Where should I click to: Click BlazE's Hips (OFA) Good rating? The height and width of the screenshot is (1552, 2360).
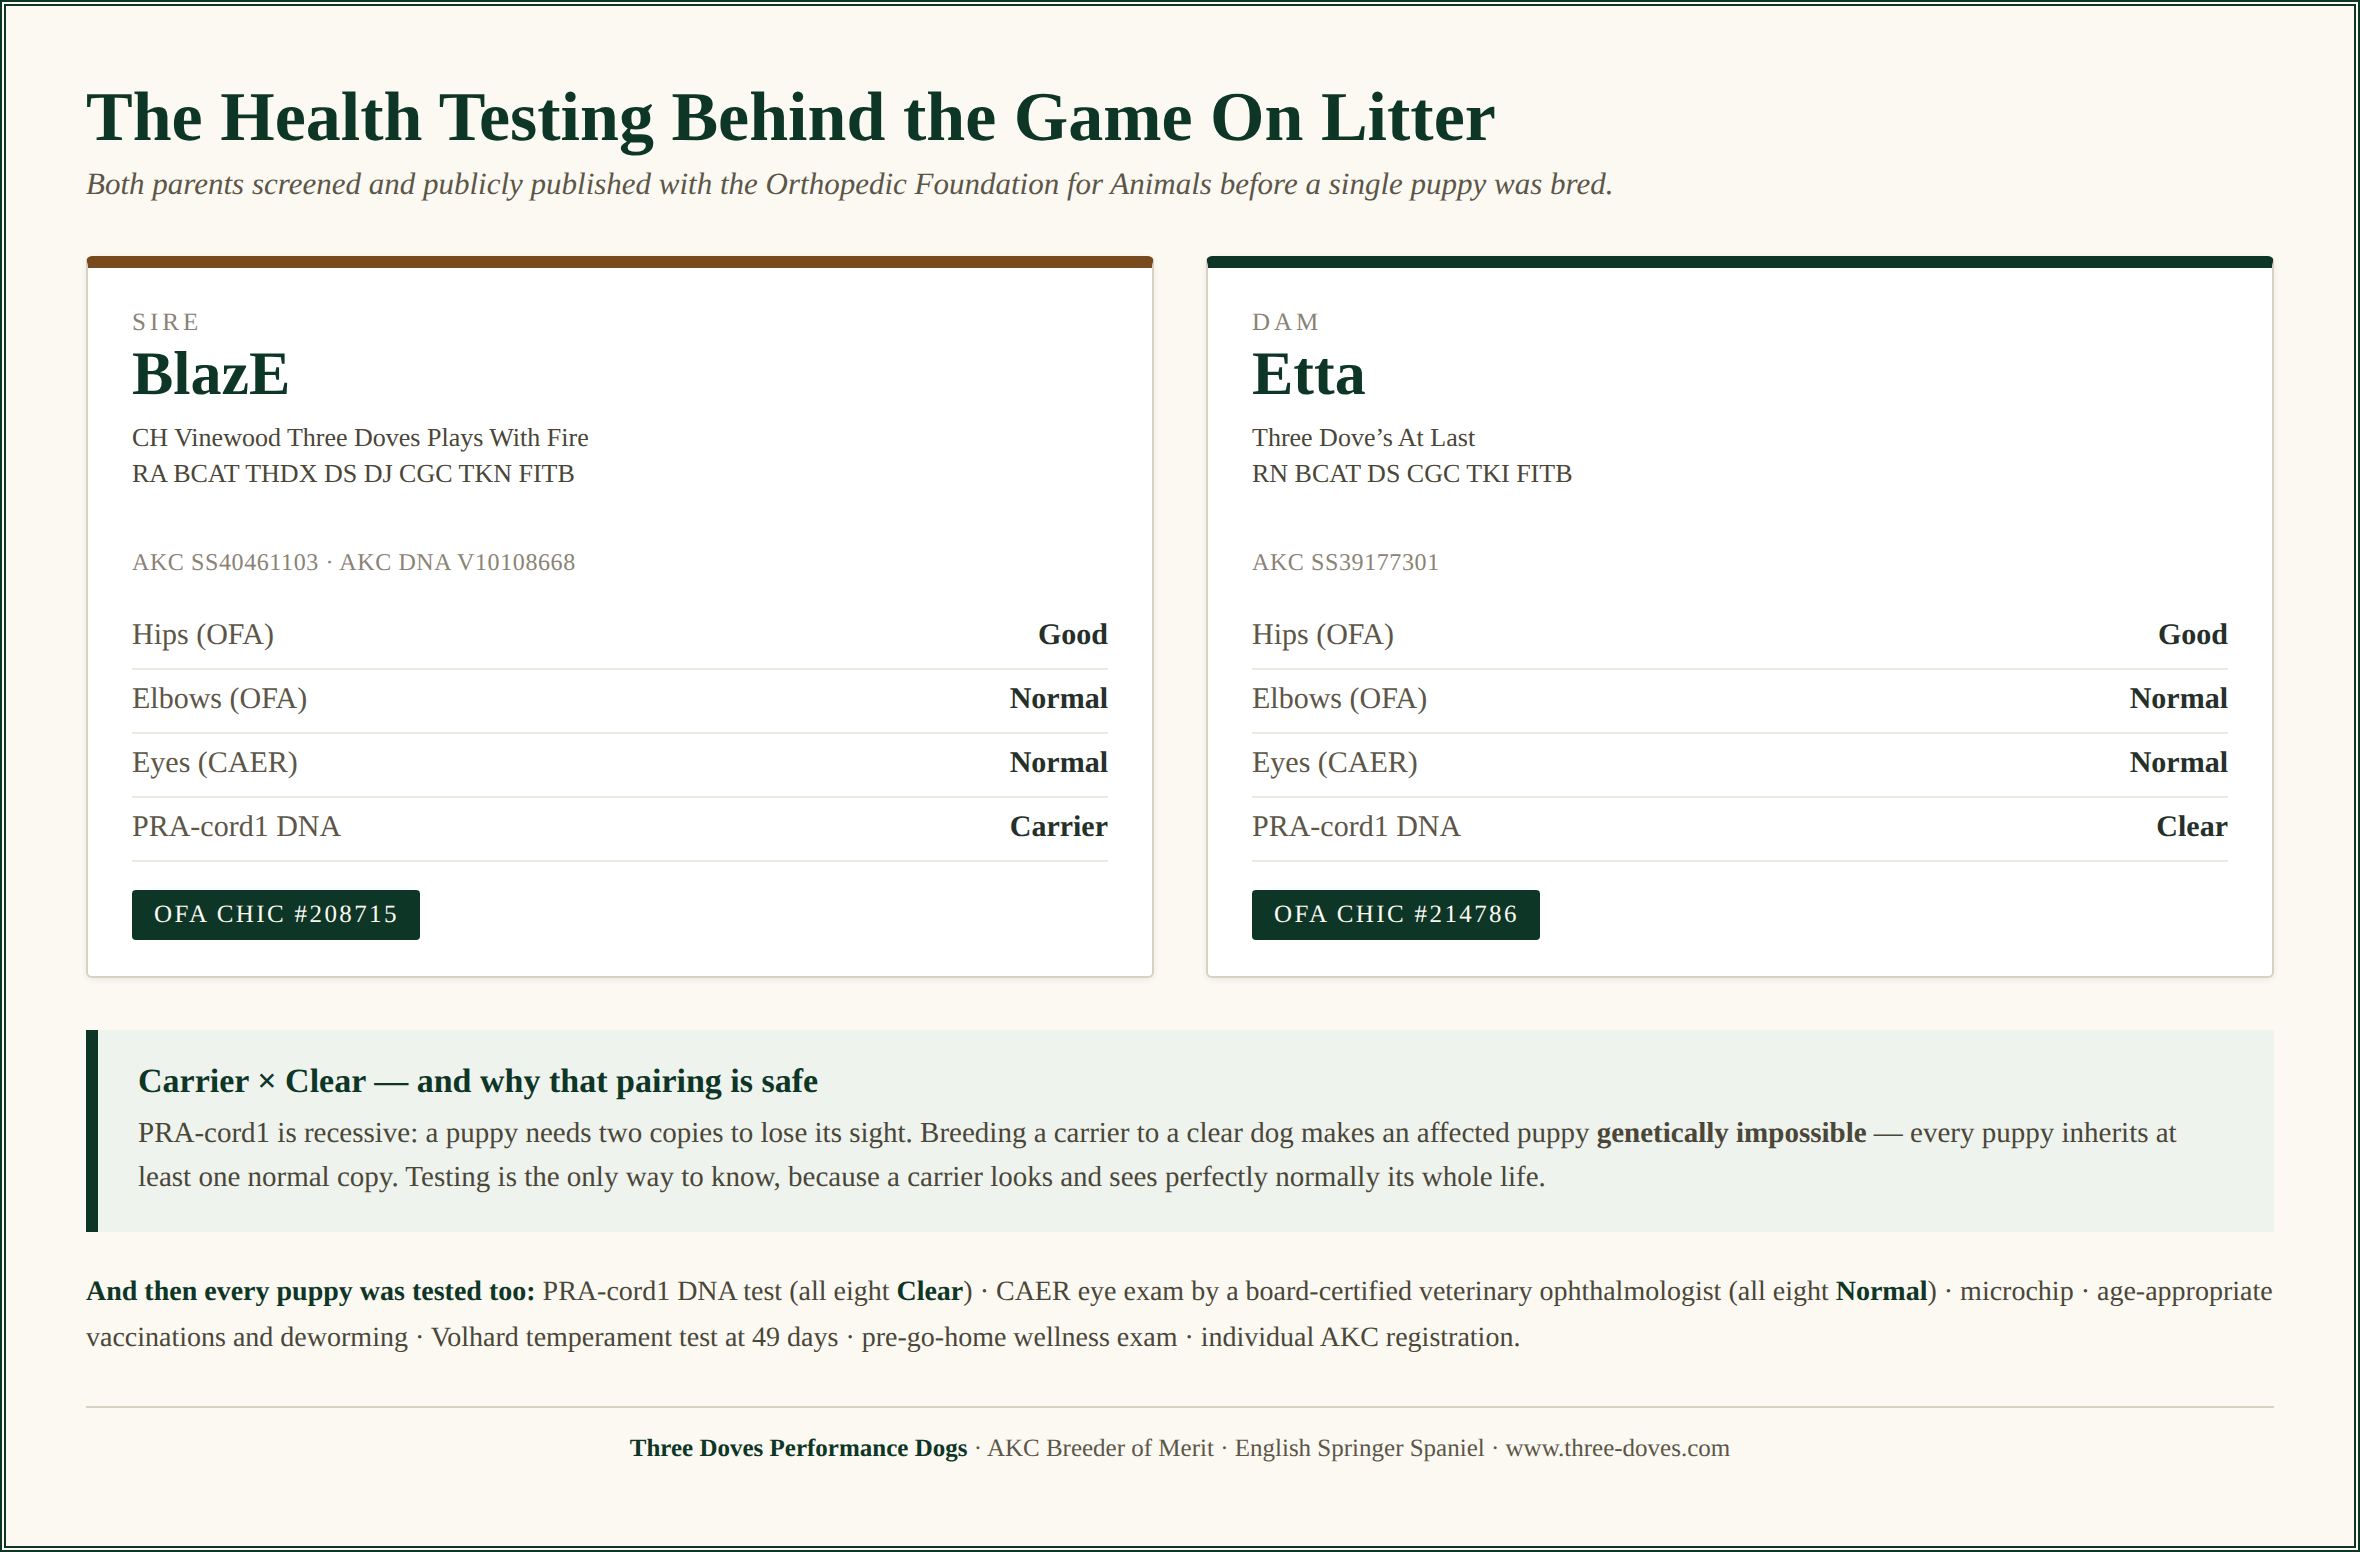point(1072,634)
